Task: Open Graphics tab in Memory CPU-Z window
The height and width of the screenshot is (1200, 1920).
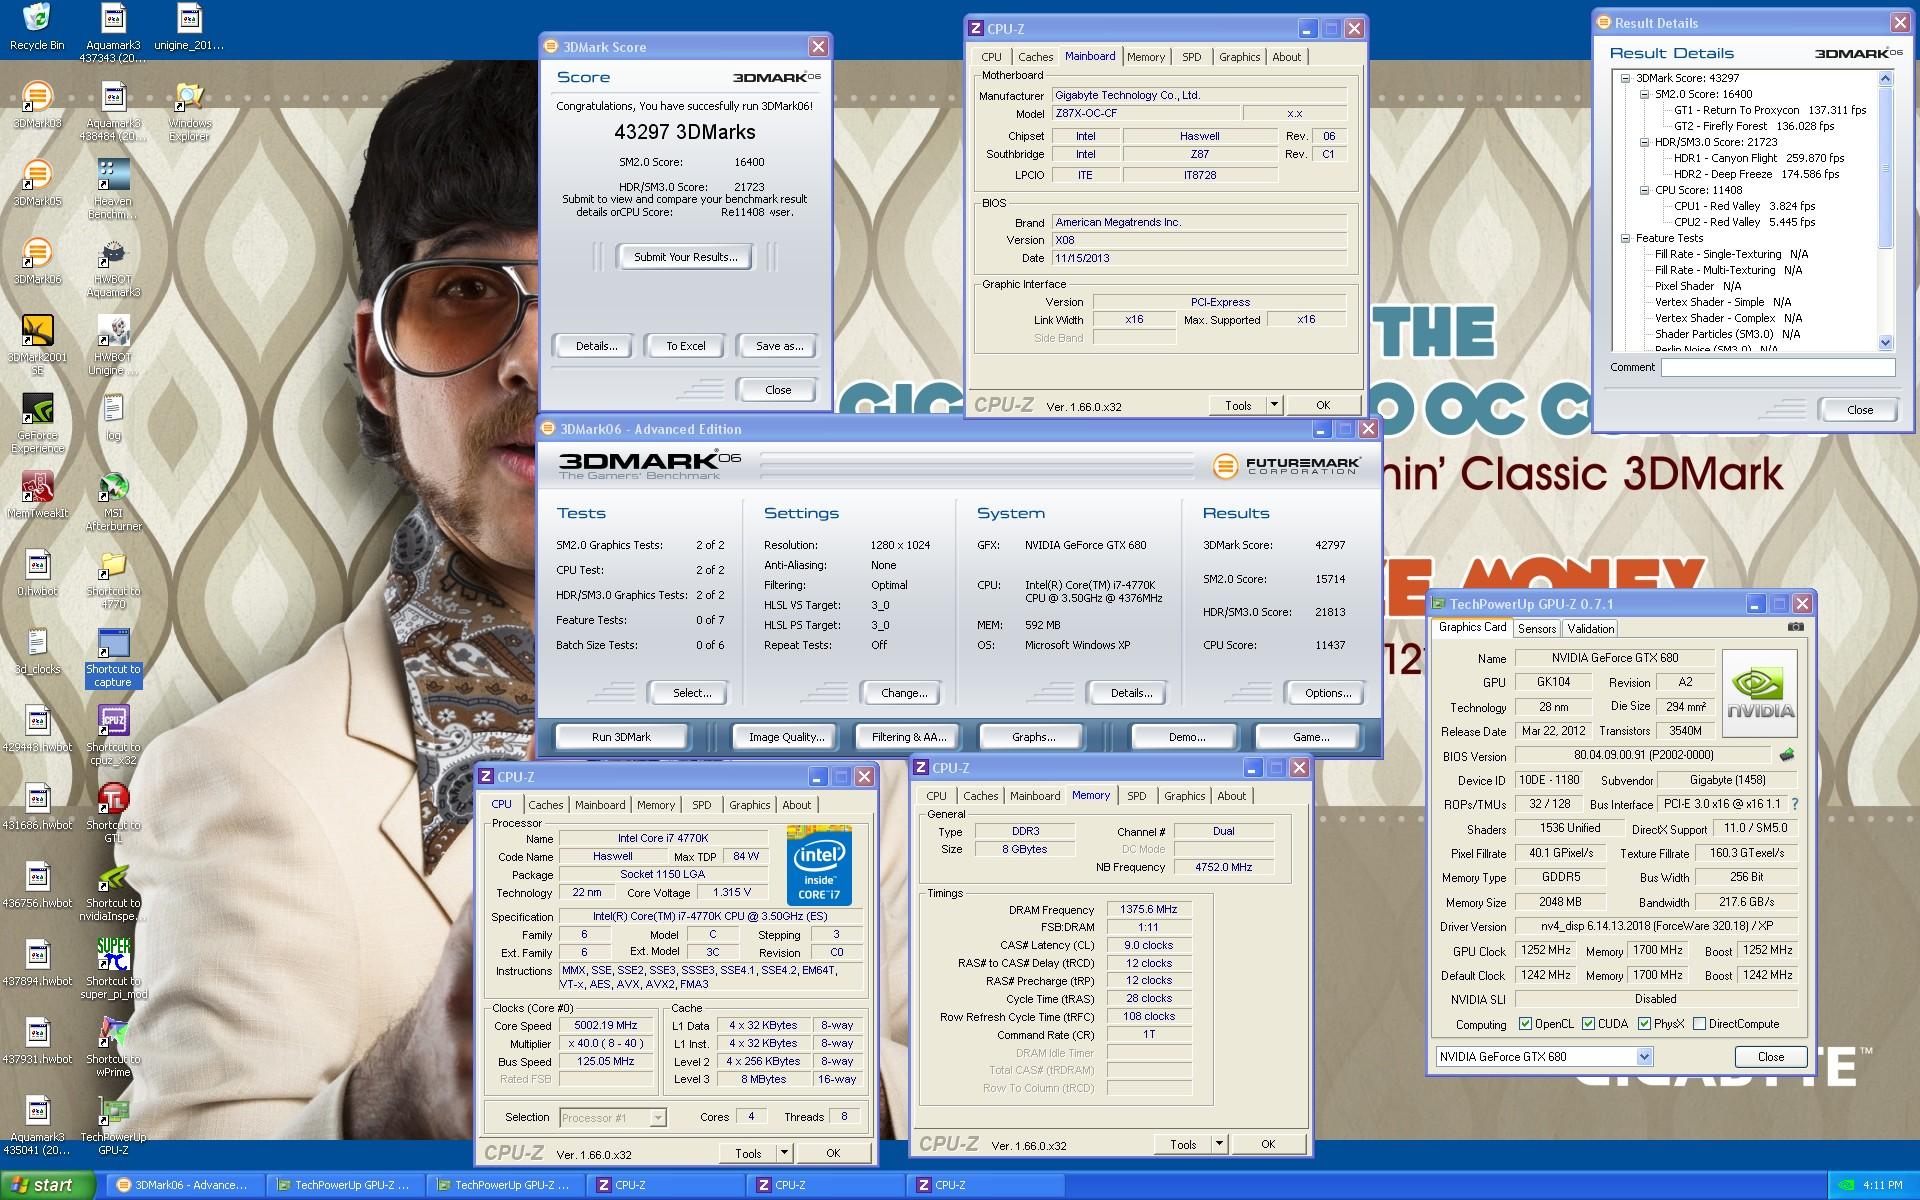Action: pos(1184,796)
